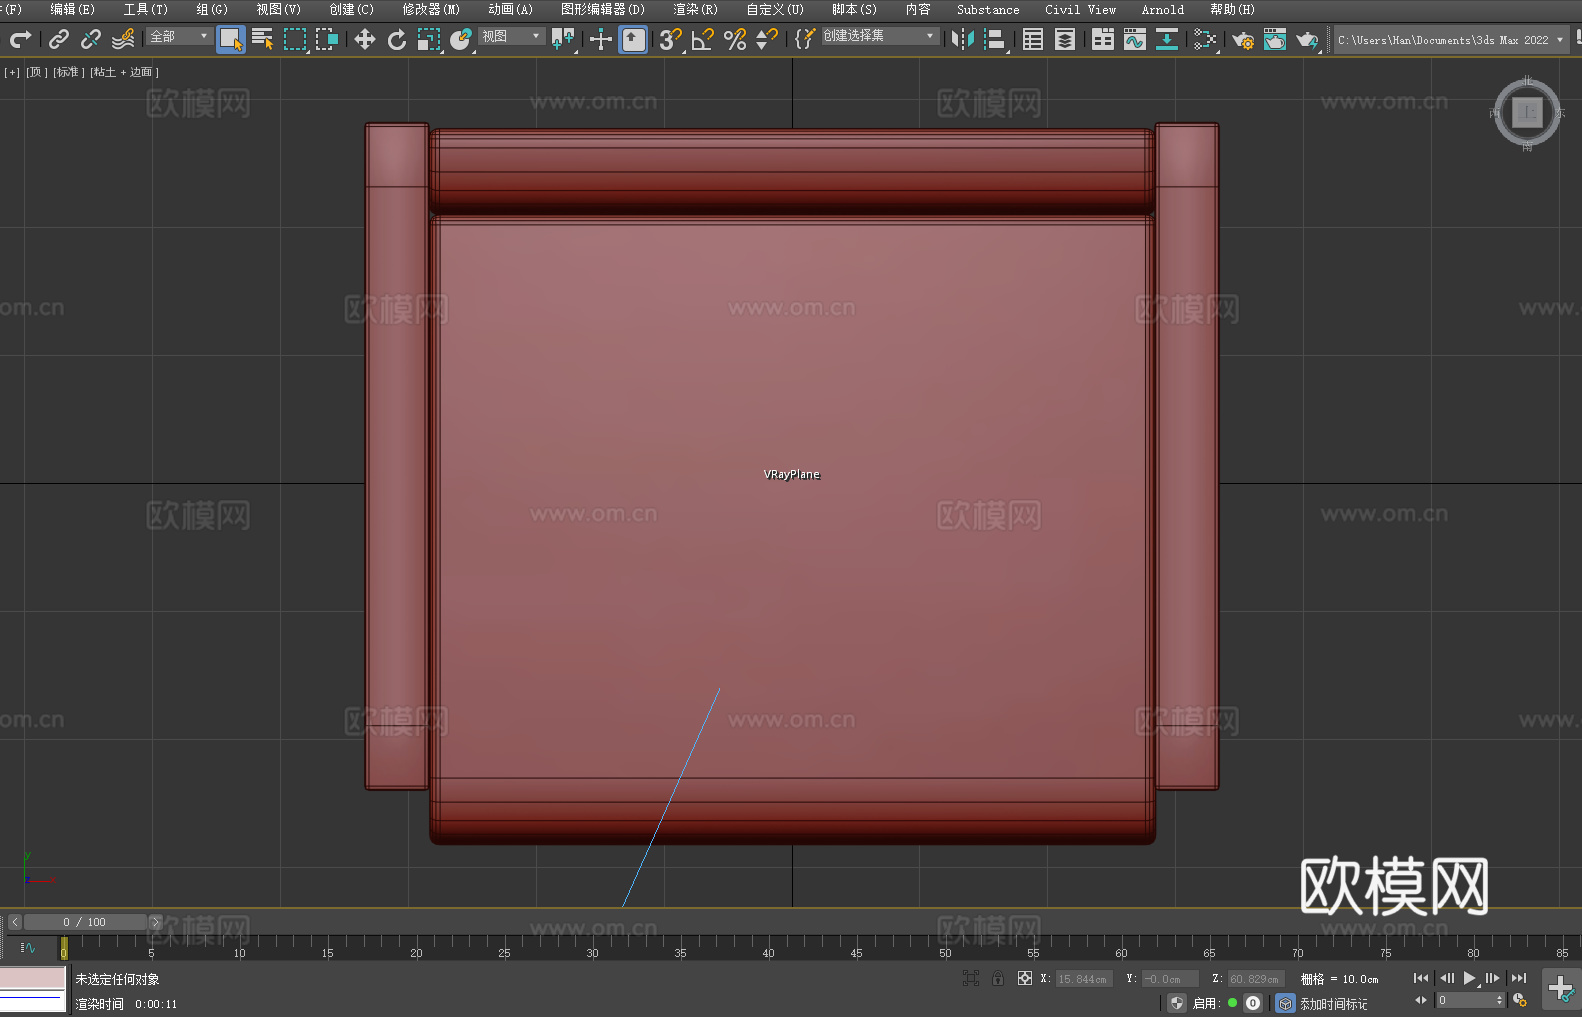Open the Arnold menu

[1162, 9]
